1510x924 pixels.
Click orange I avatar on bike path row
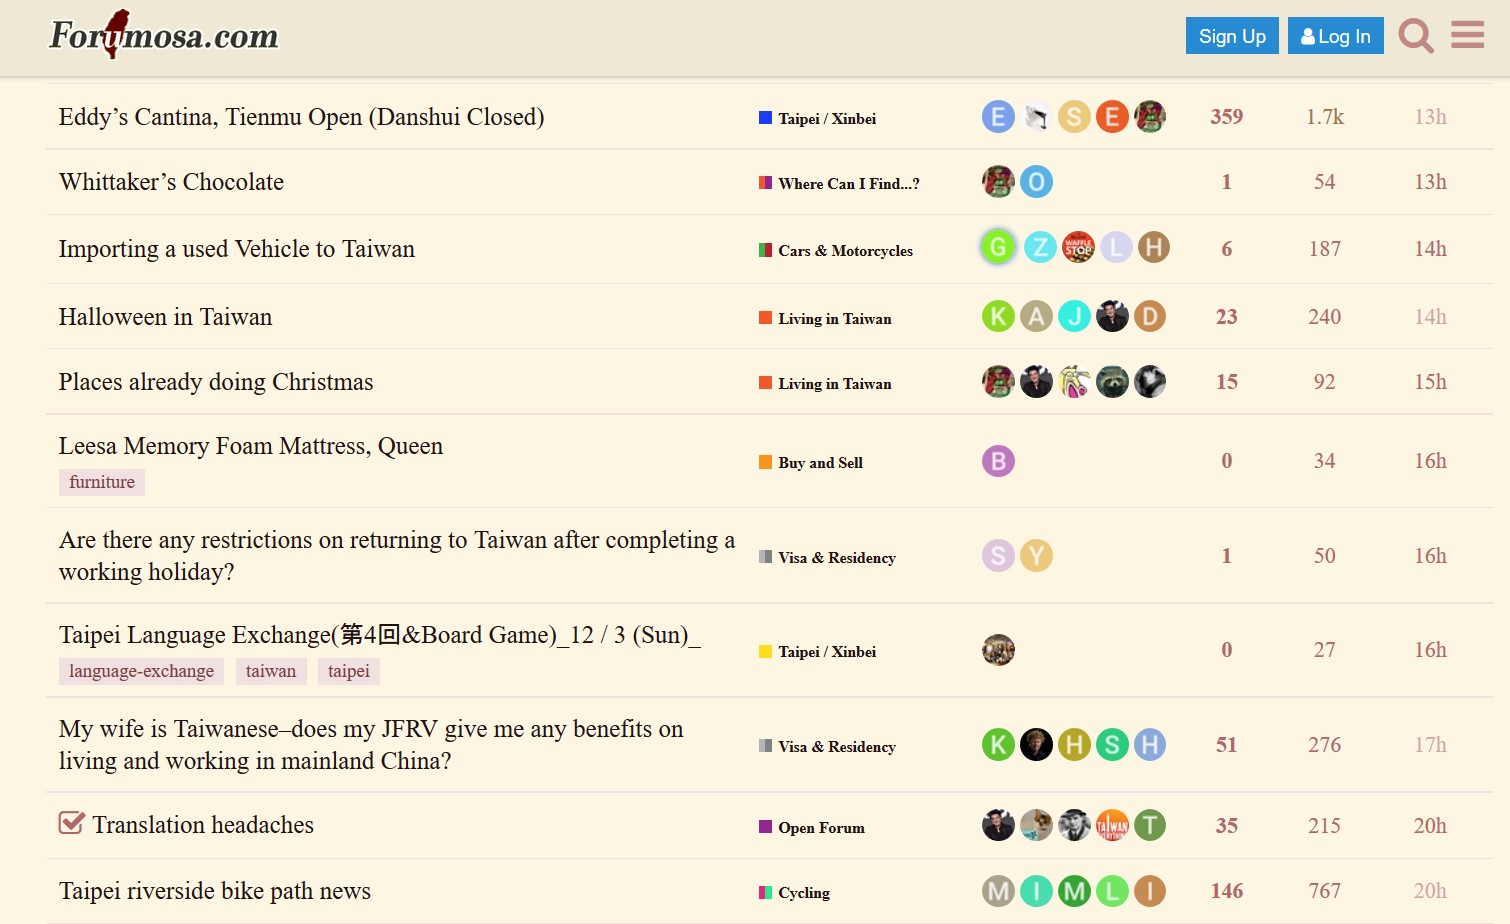pos(1150,891)
